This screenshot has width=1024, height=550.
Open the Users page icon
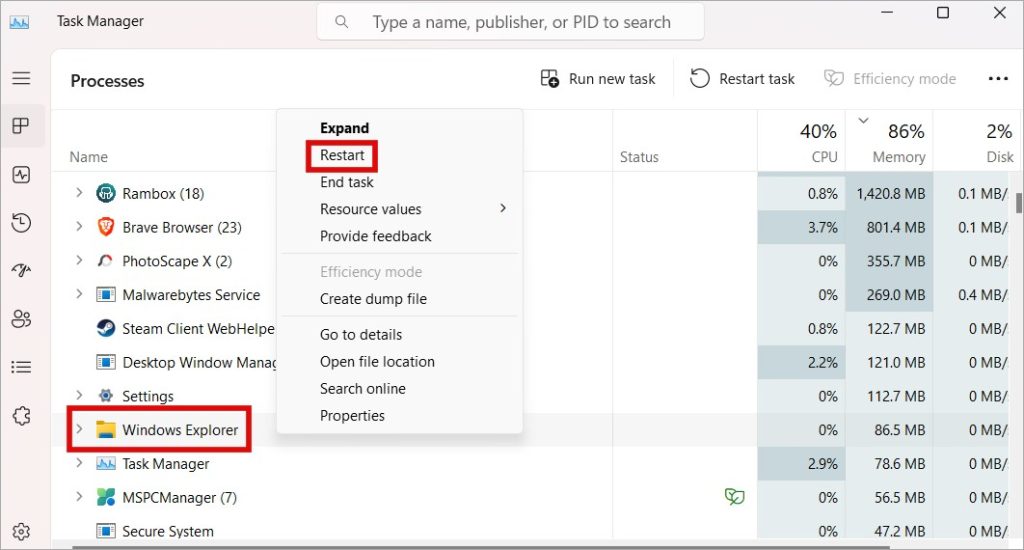(21, 319)
